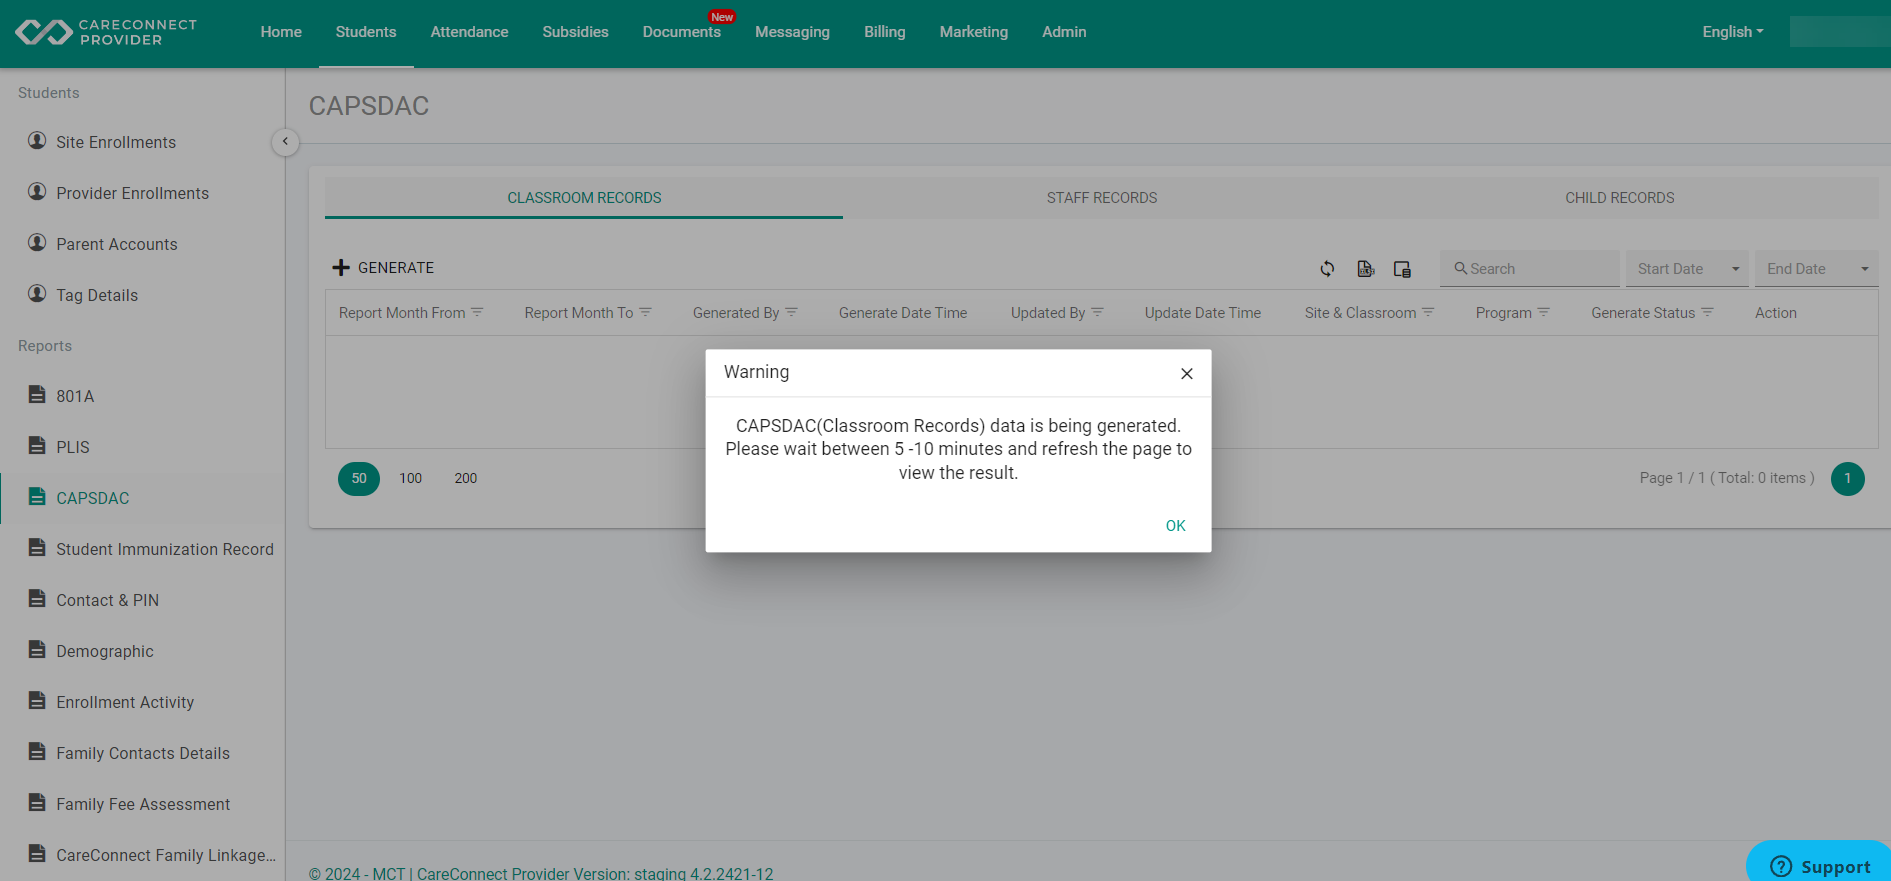Click the 801A report document icon
Viewport: 1891px width, 881px height.
pyautogui.click(x=37, y=395)
